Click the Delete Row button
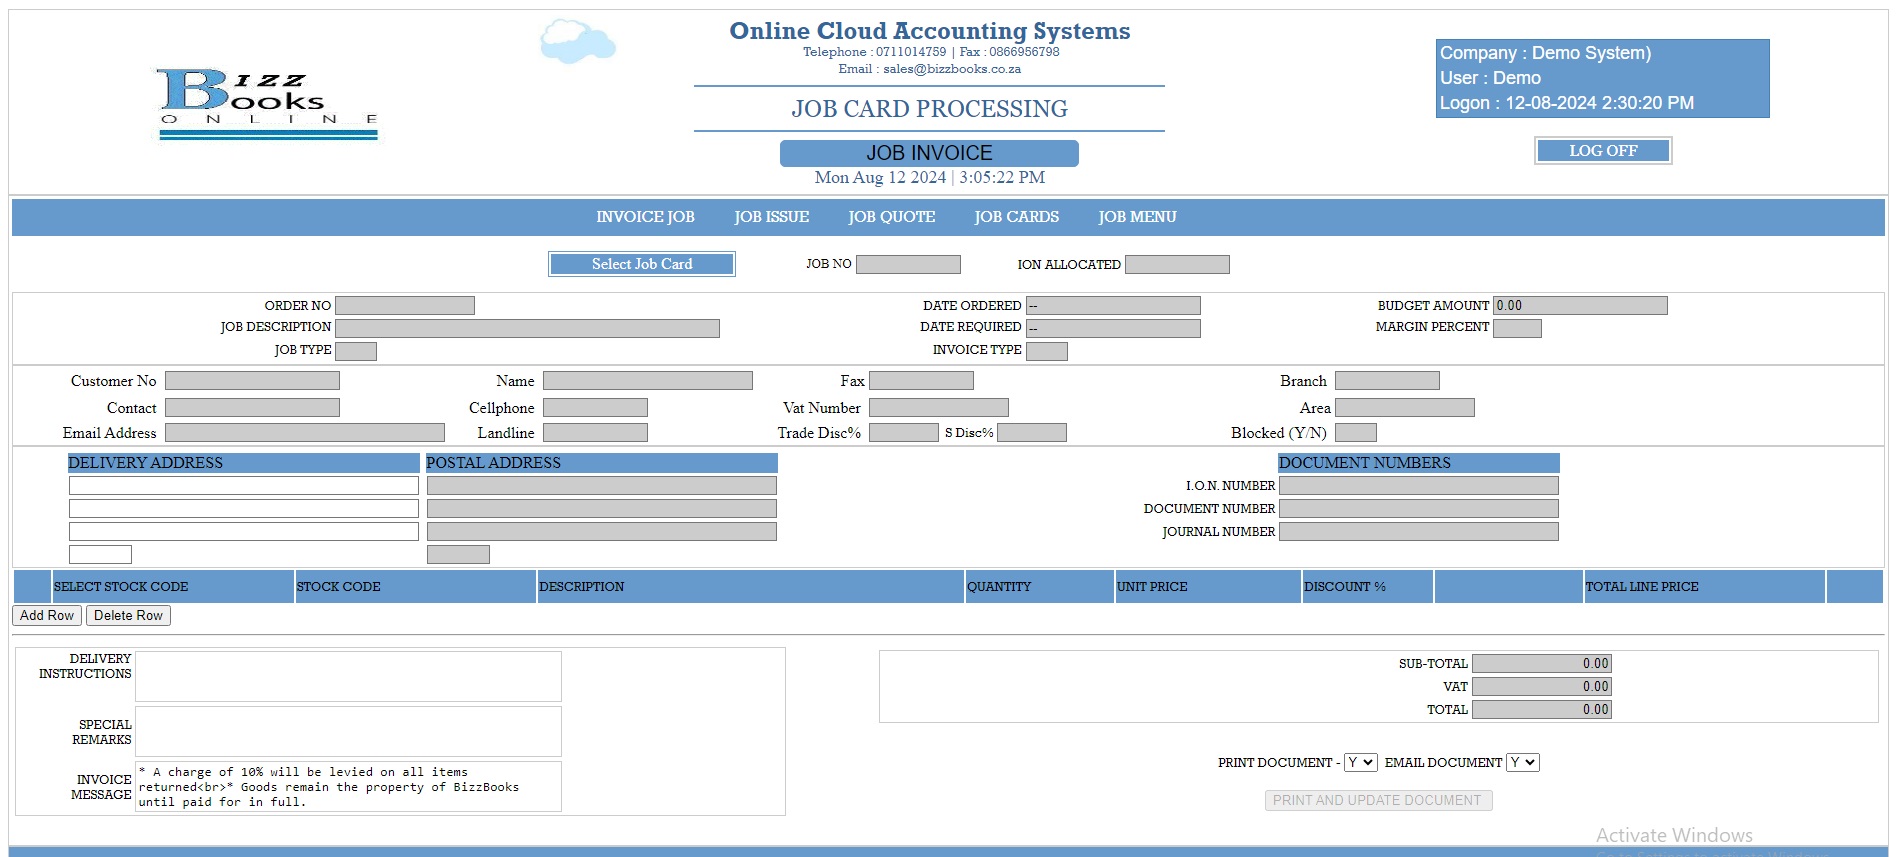1899x857 pixels. coord(128,616)
